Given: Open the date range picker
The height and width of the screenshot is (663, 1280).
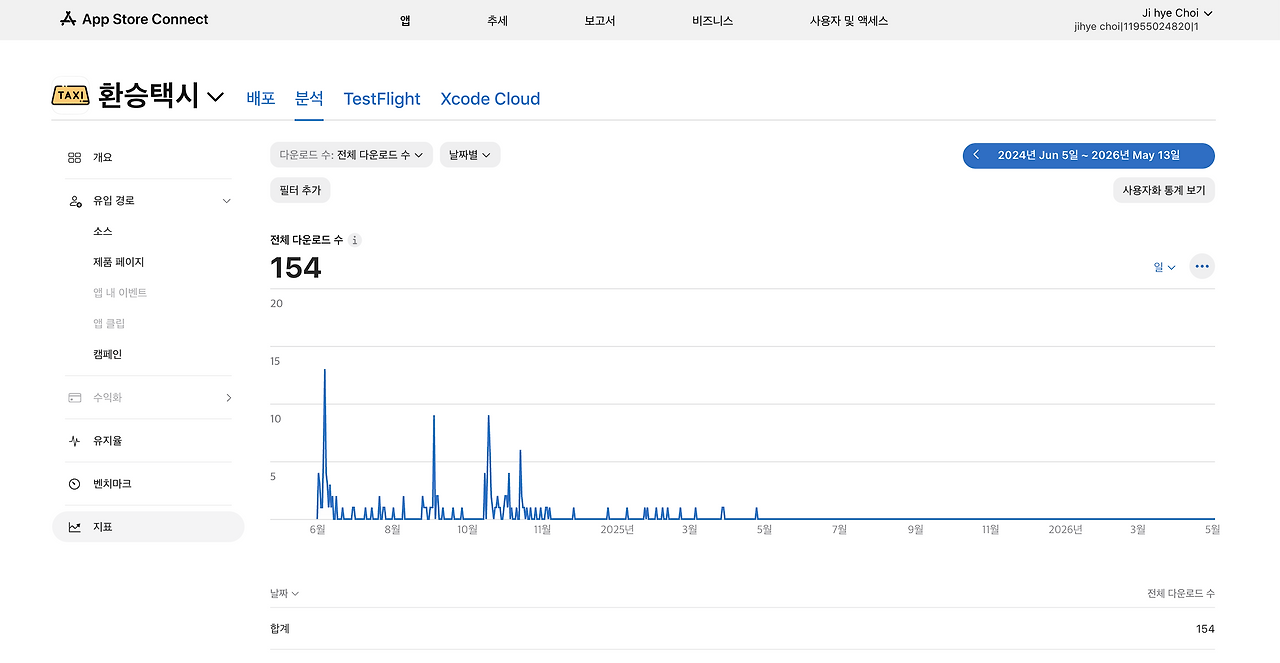Looking at the screenshot, I should tap(1089, 155).
